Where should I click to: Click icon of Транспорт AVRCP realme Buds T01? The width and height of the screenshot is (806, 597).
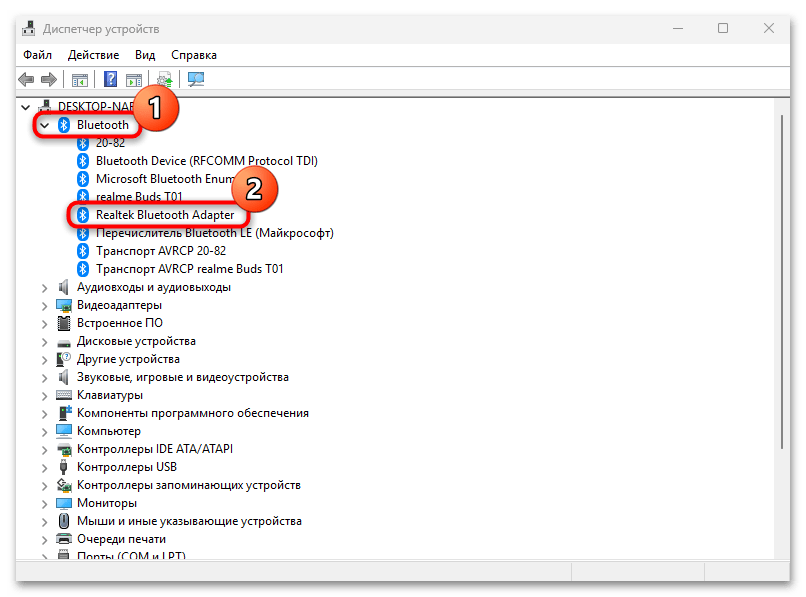83,269
